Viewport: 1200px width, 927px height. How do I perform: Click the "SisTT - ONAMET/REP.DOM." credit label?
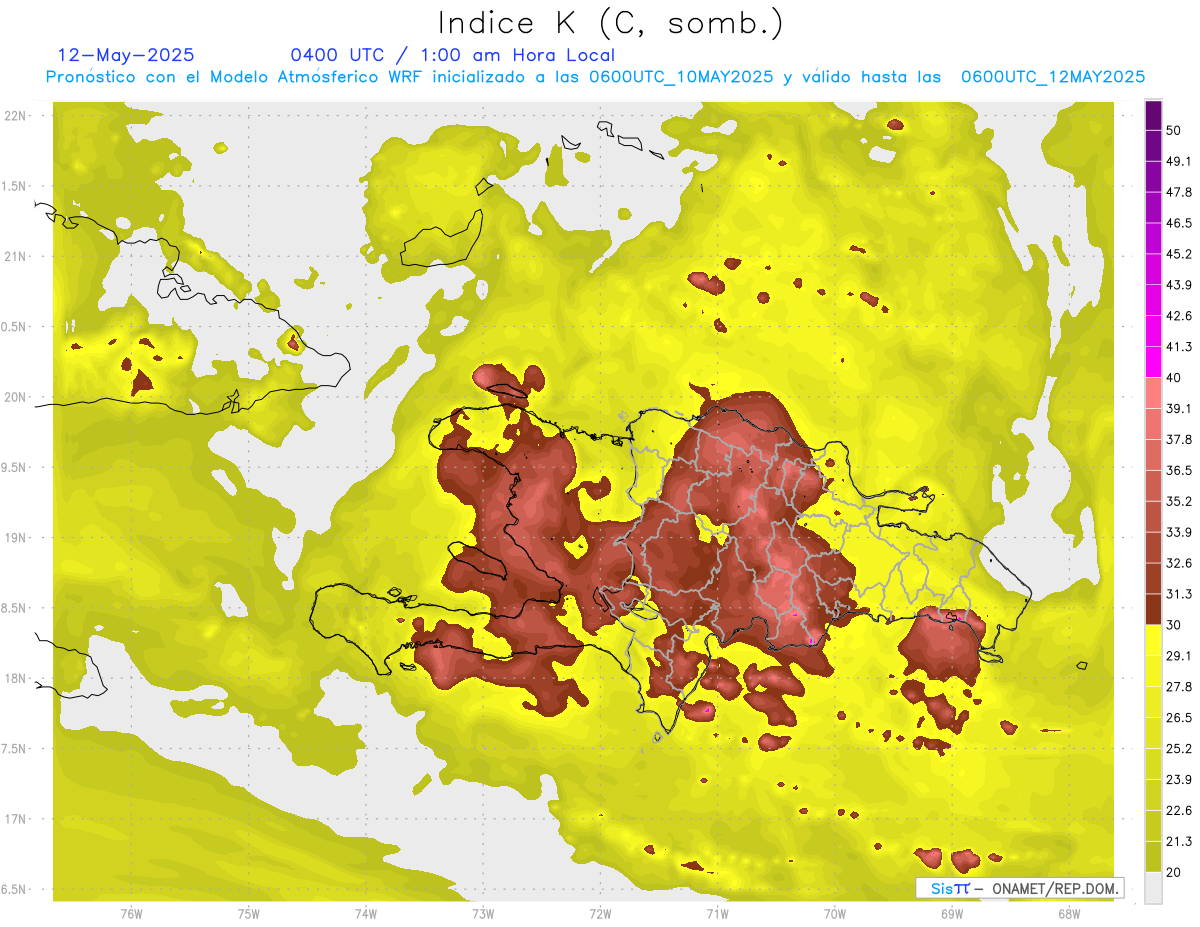pyautogui.click(x=1020, y=888)
